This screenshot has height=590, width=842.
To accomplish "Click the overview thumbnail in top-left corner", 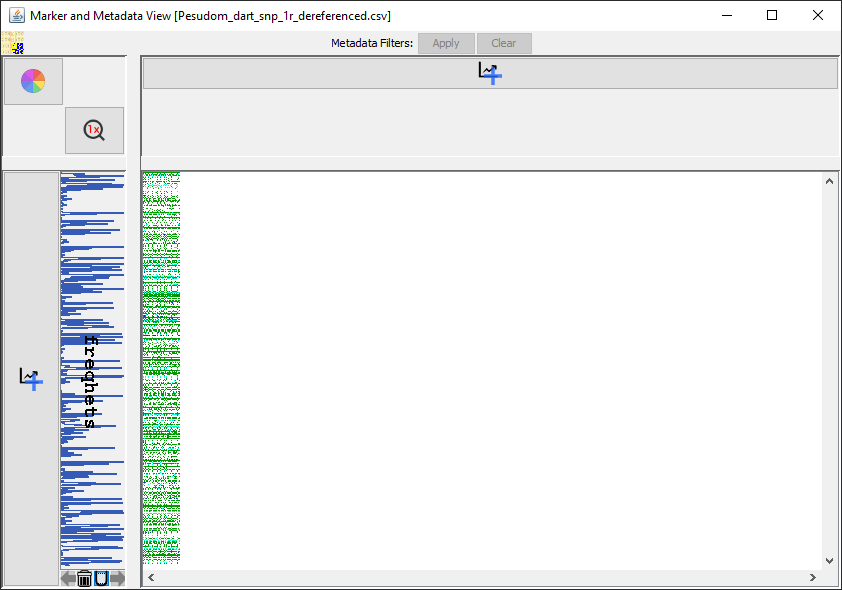I will click(12, 42).
